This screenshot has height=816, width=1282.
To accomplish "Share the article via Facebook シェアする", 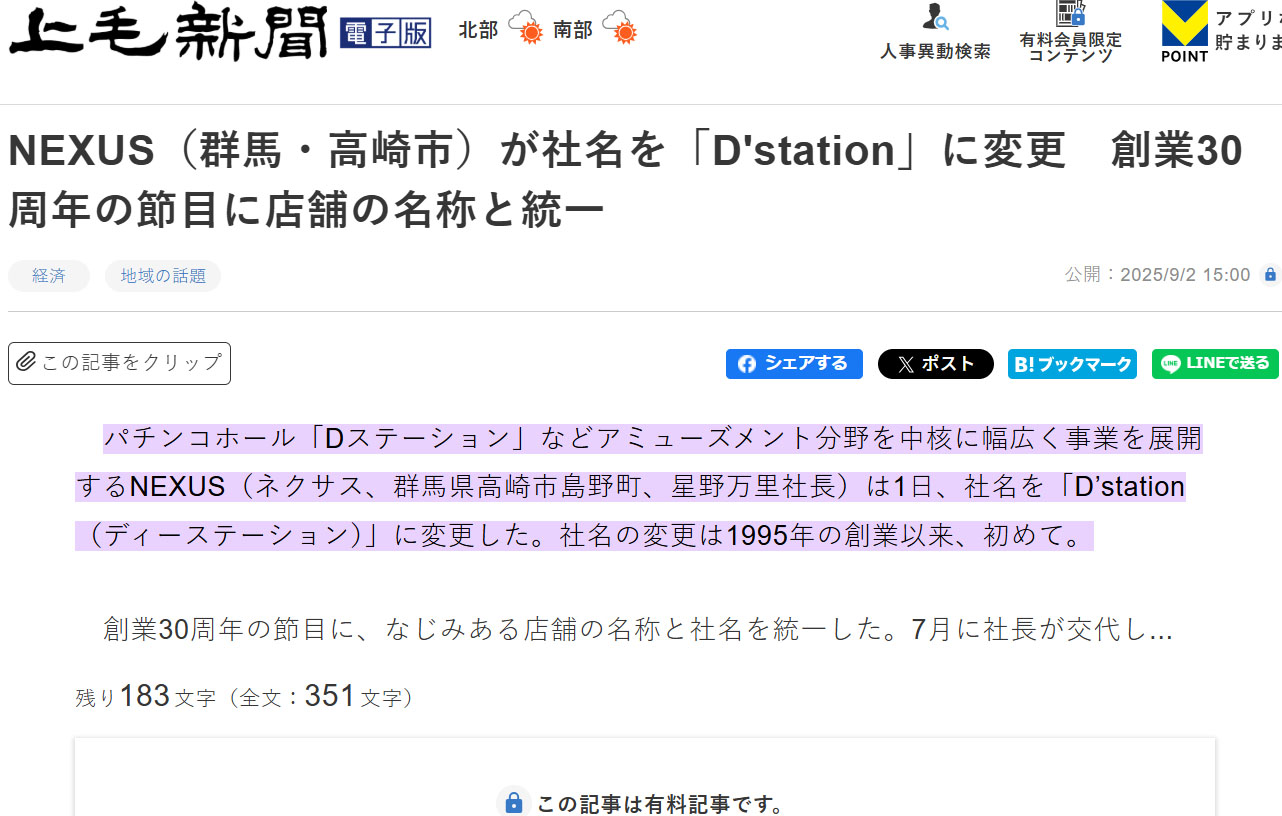I will (x=794, y=364).
